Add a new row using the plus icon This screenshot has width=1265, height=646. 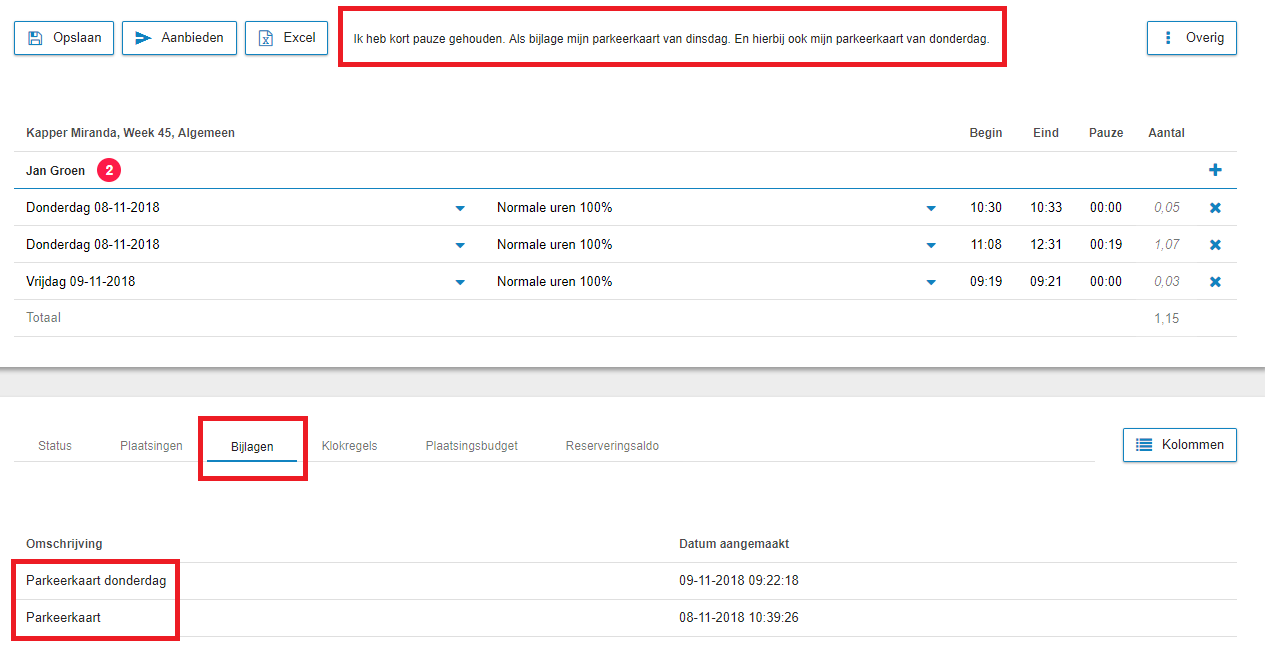click(x=1215, y=170)
